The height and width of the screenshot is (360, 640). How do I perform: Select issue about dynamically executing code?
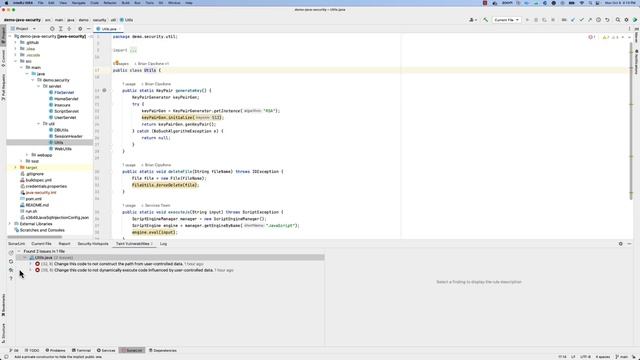pos(133,270)
